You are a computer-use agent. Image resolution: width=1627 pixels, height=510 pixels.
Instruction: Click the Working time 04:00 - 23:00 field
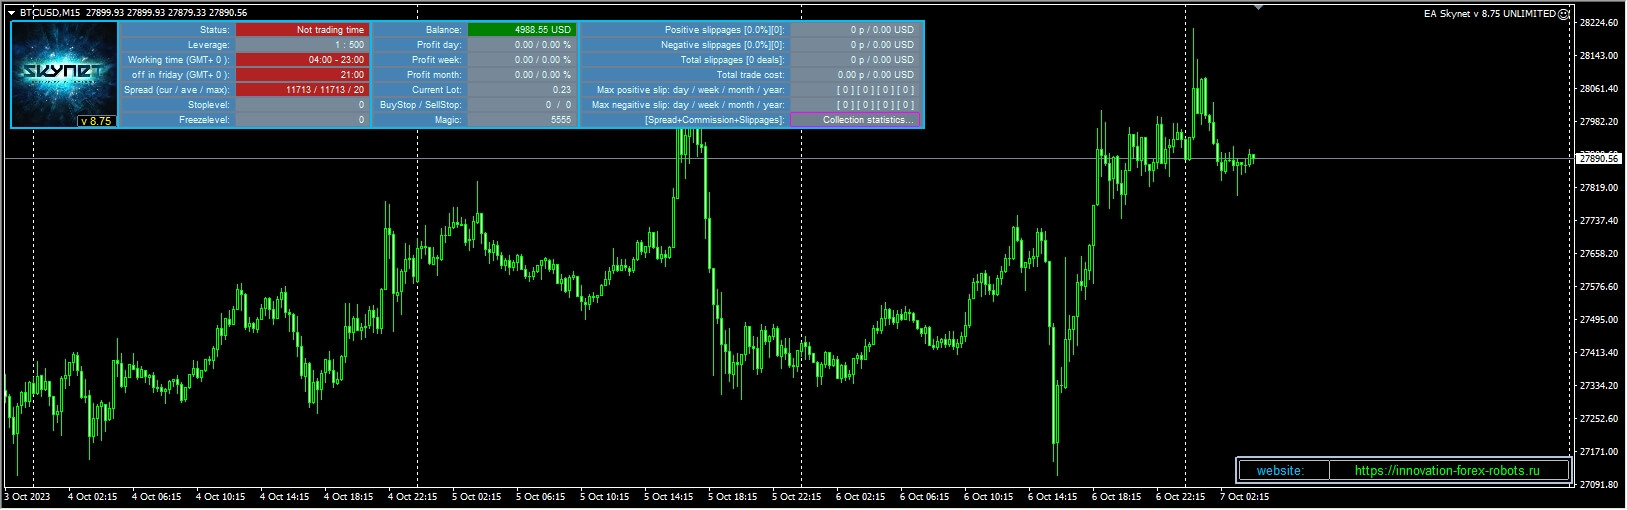[x=302, y=60]
